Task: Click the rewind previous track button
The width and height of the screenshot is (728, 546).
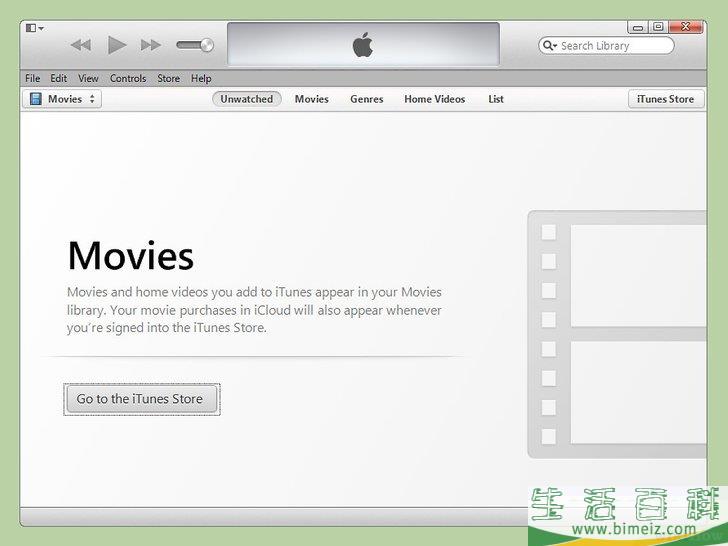Action: tap(81, 45)
